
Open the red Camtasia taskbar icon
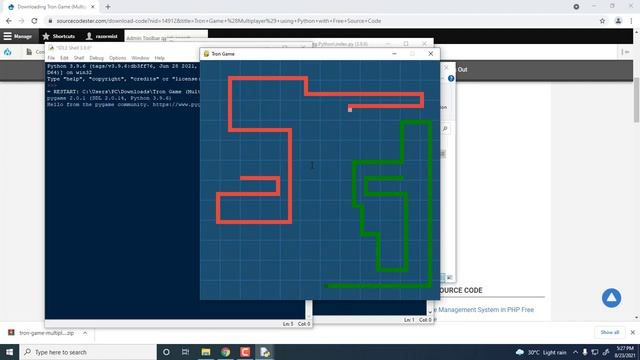245,352
